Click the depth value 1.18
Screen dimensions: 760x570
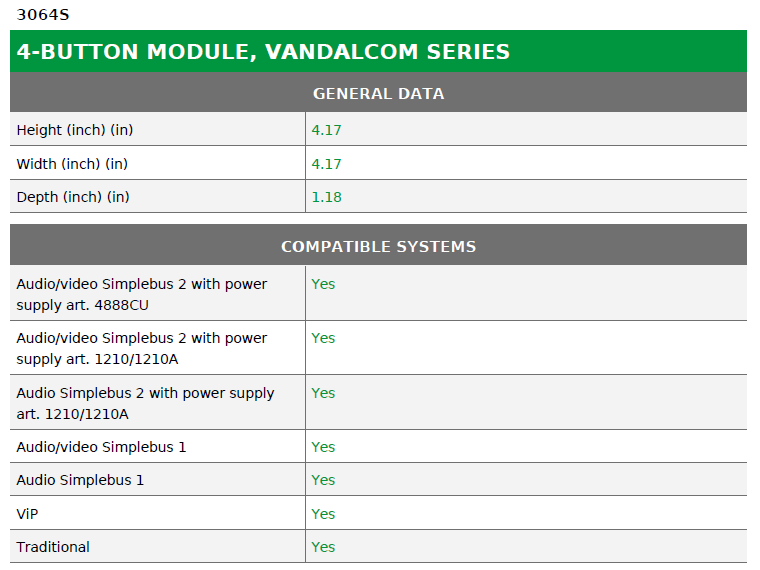[x=326, y=197]
